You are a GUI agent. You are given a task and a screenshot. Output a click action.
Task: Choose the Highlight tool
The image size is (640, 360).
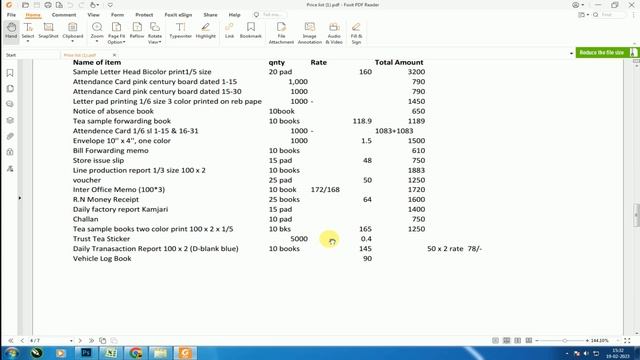tap(205, 31)
